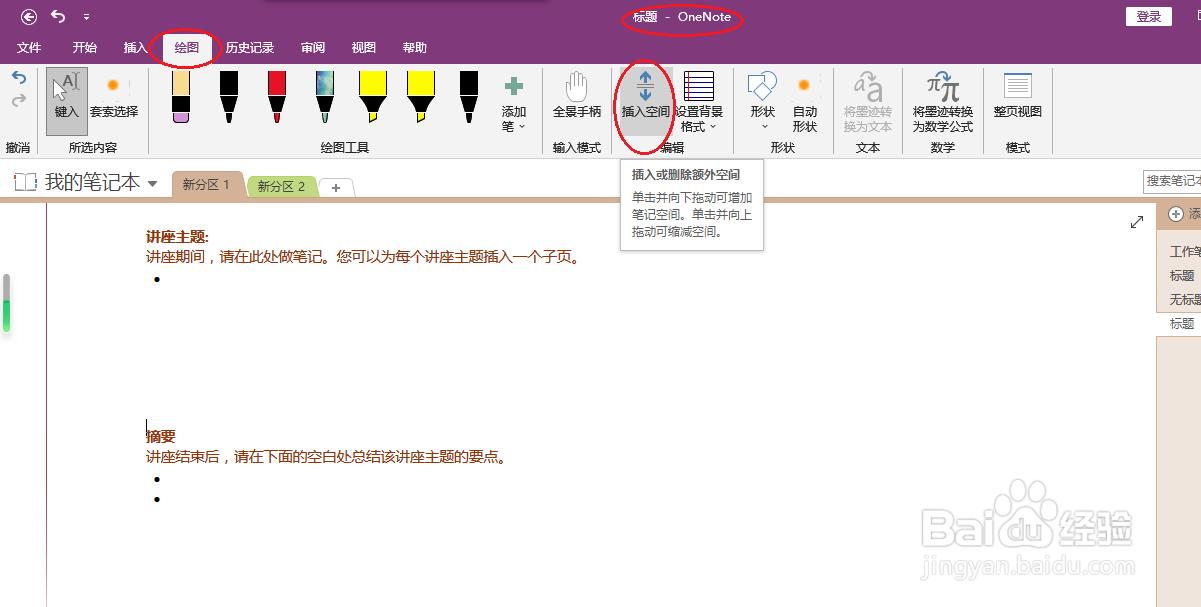Click the add page plus icon in the page list
Viewport: 1201px width, 607px height.
coord(1176,214)
